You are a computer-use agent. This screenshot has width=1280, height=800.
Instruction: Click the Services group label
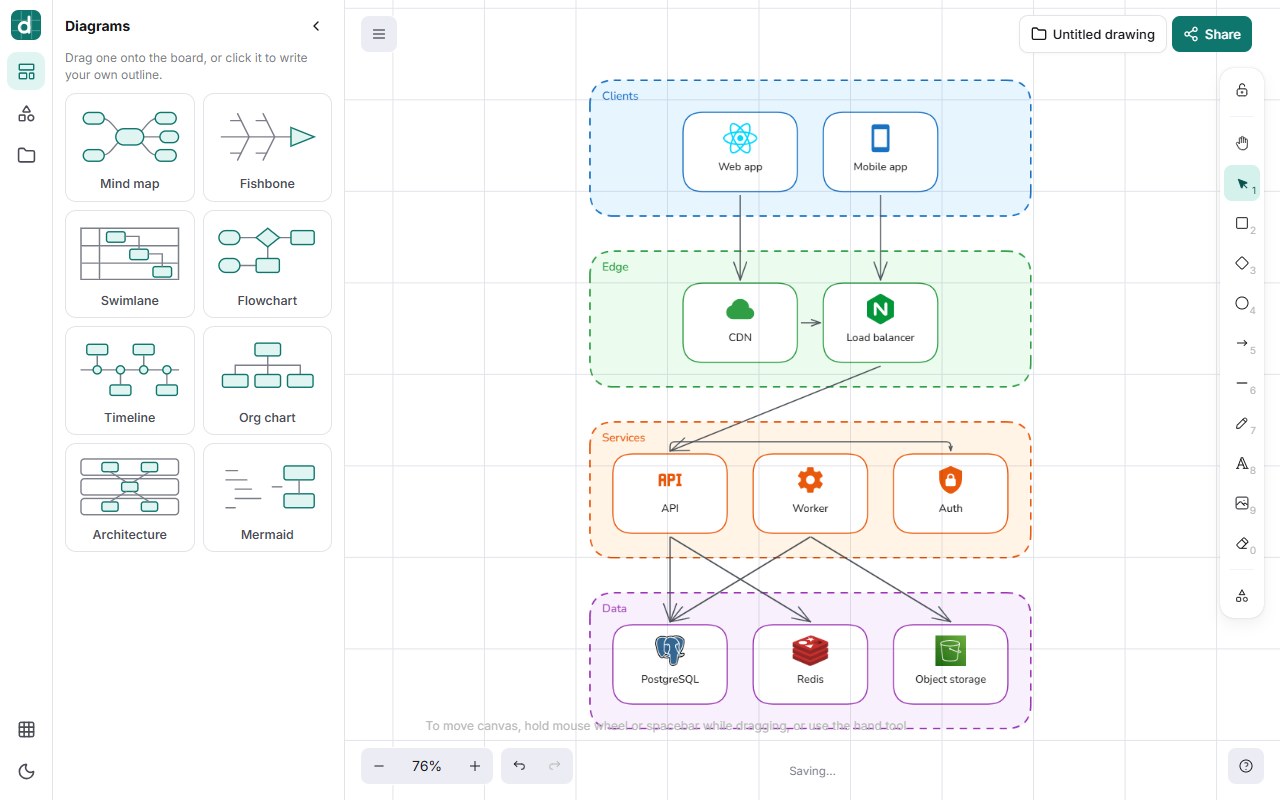[x=623, y=438]
